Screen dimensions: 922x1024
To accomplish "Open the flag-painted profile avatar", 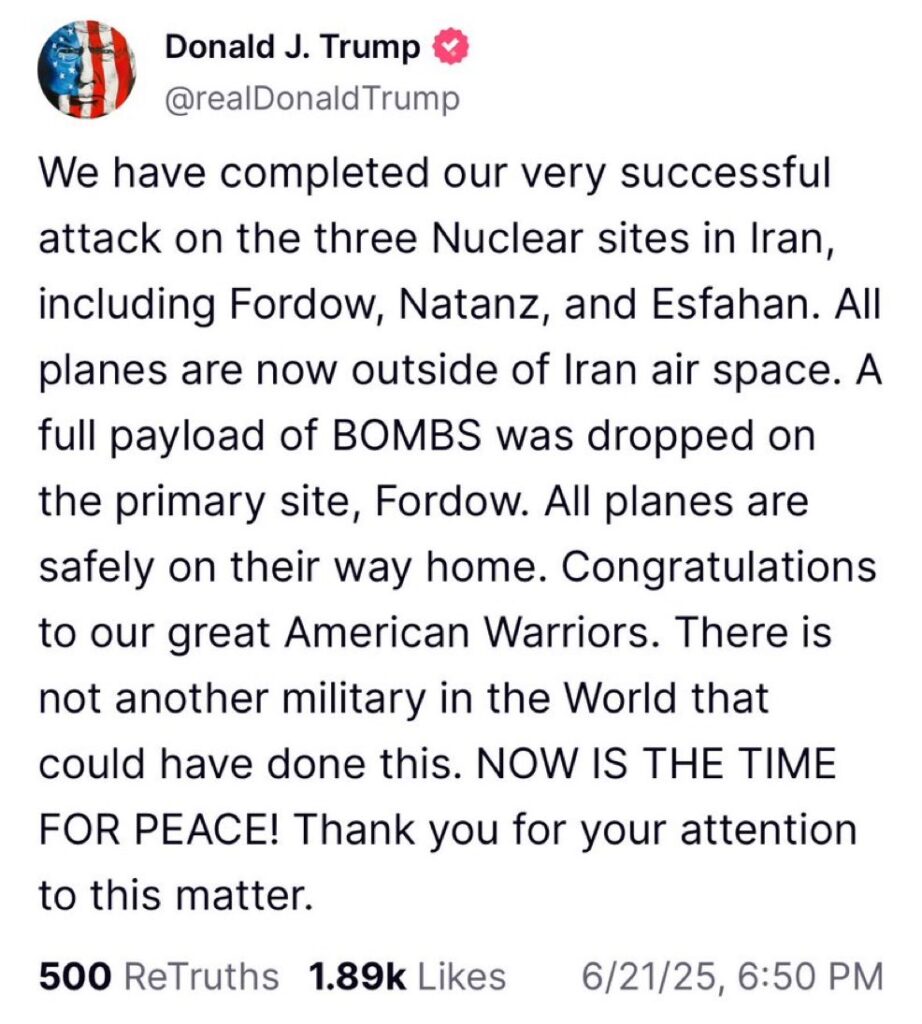I will point(87,69).
